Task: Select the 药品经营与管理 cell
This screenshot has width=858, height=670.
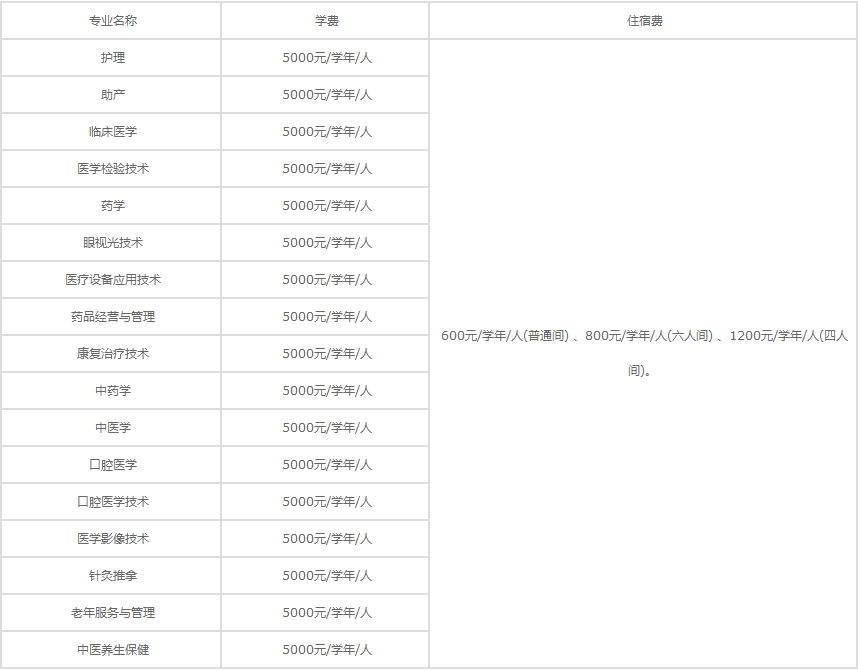Action: (110, 316)
